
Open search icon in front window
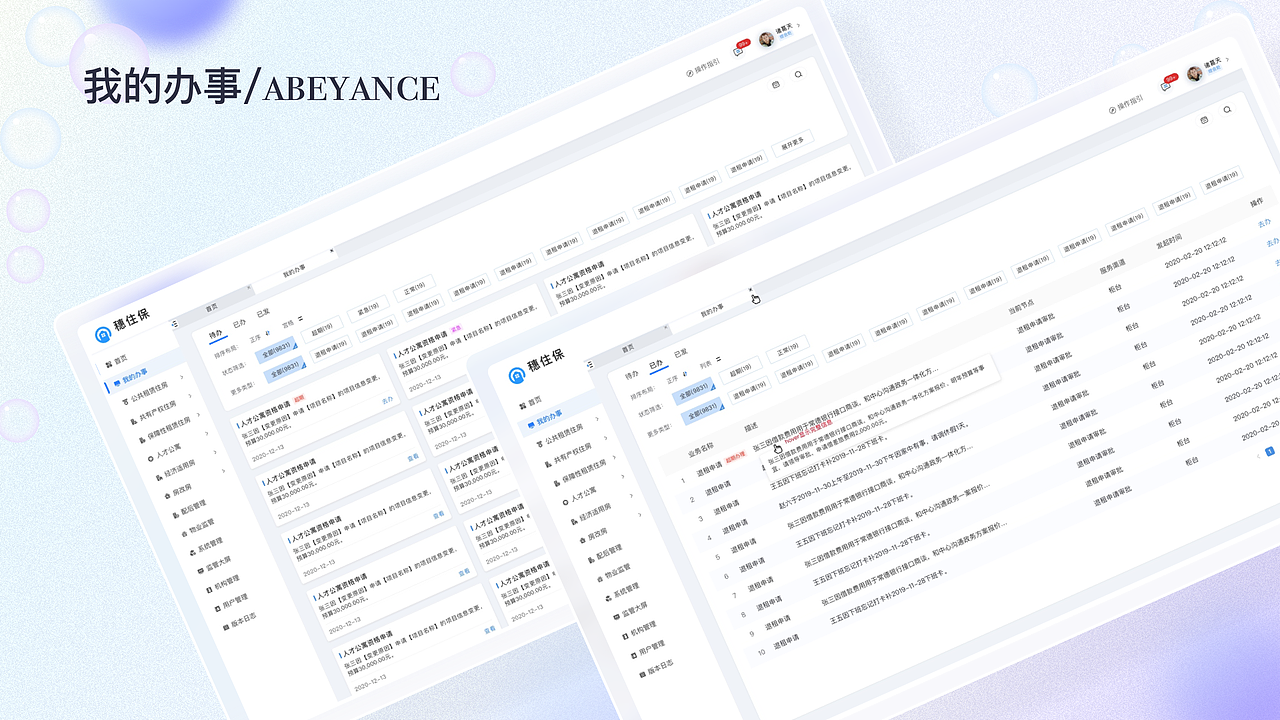pos(1227,110)
